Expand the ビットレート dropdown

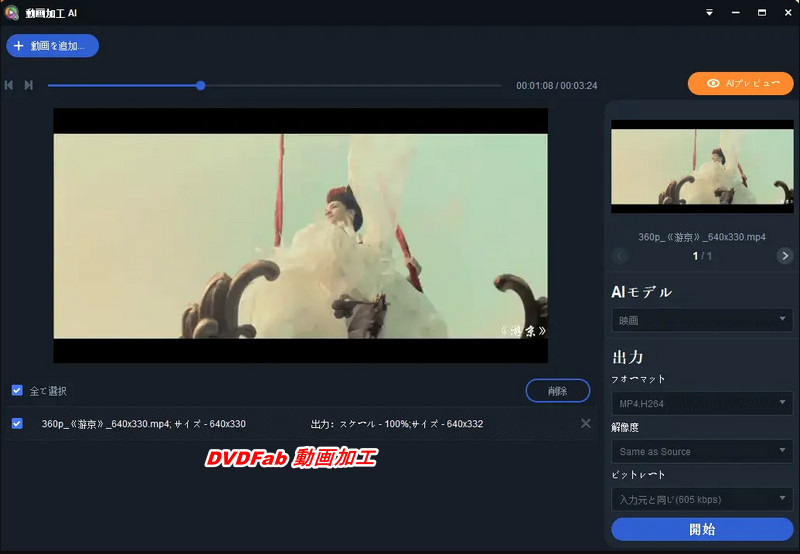[x=702, y=499]
